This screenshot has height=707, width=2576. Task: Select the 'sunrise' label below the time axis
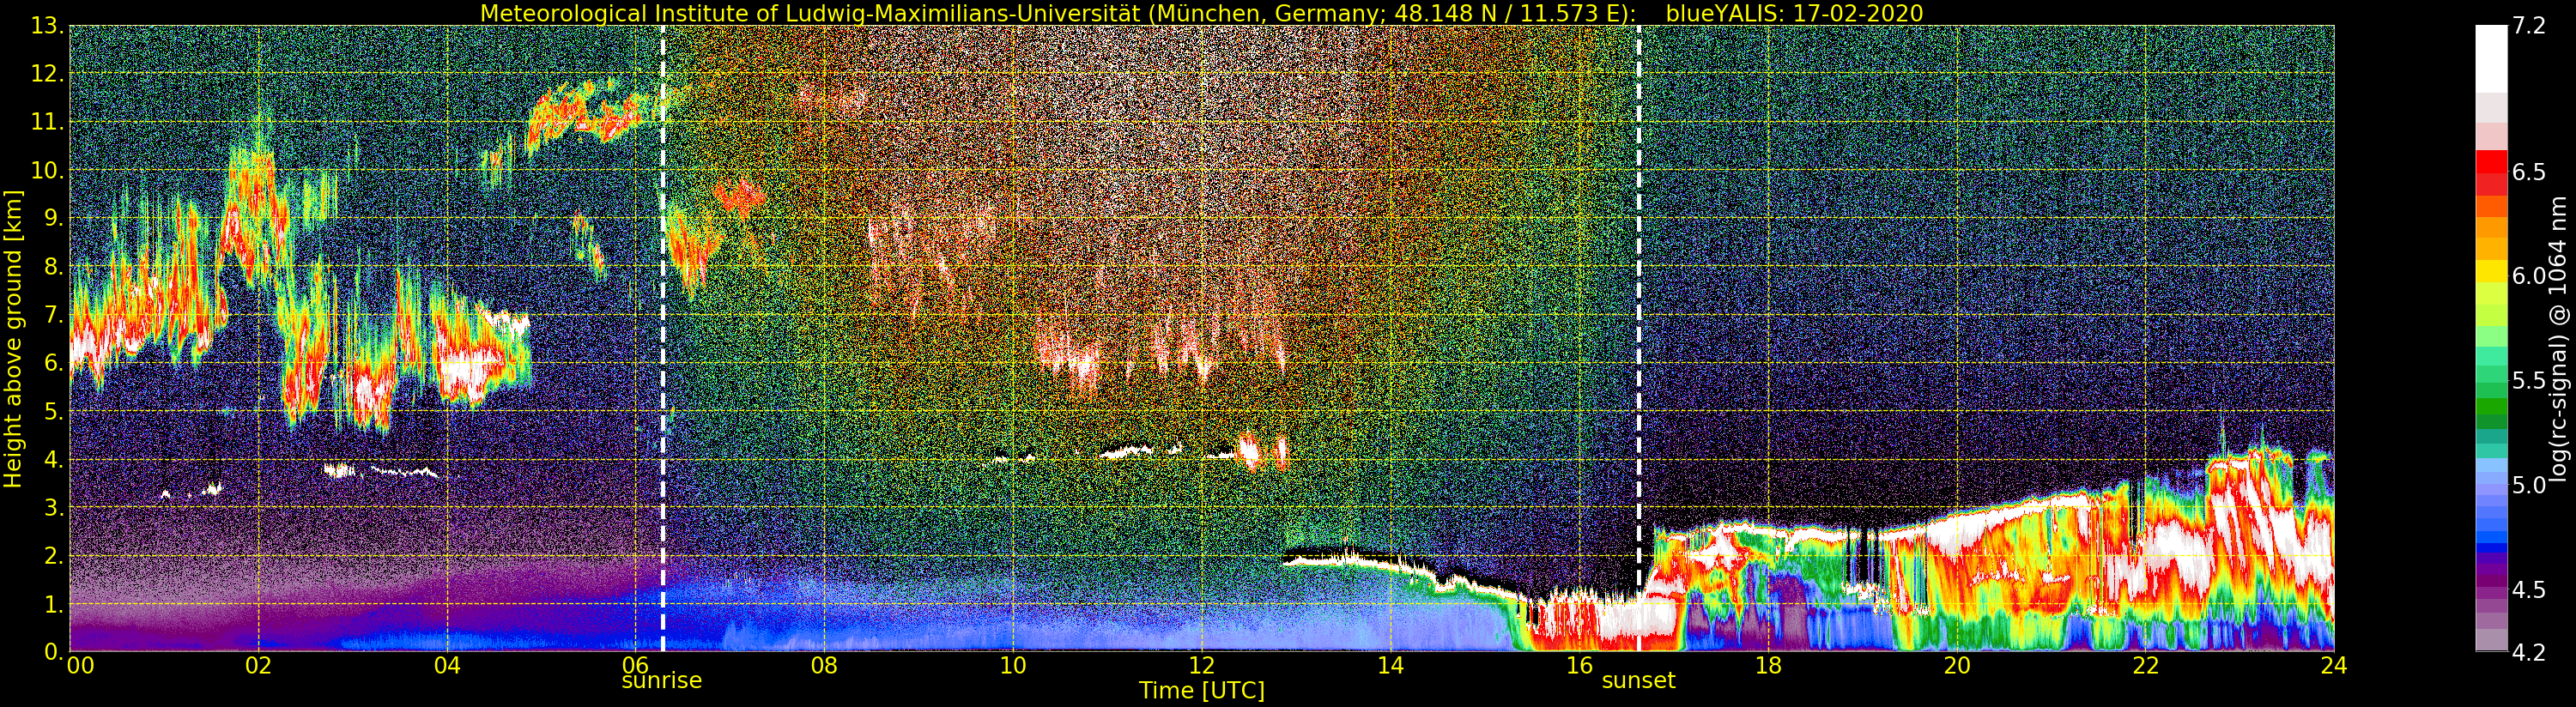point(662,681)
